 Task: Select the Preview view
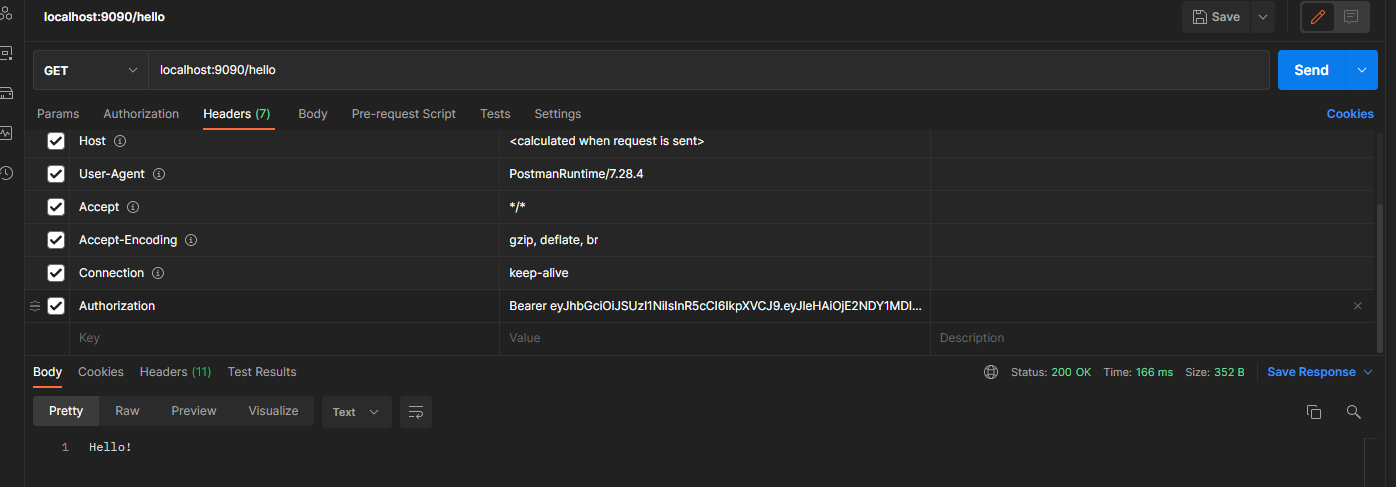tap(194, 411)
